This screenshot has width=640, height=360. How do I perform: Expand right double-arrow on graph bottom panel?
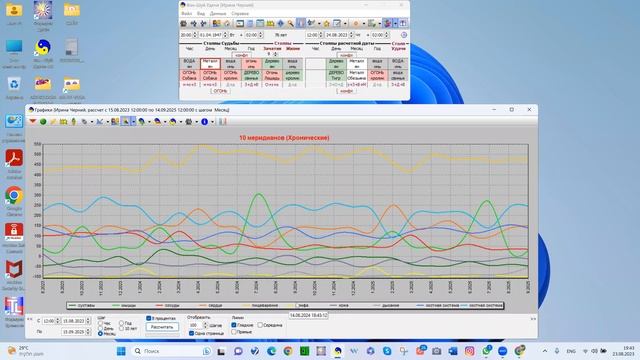tap(533, 319)
